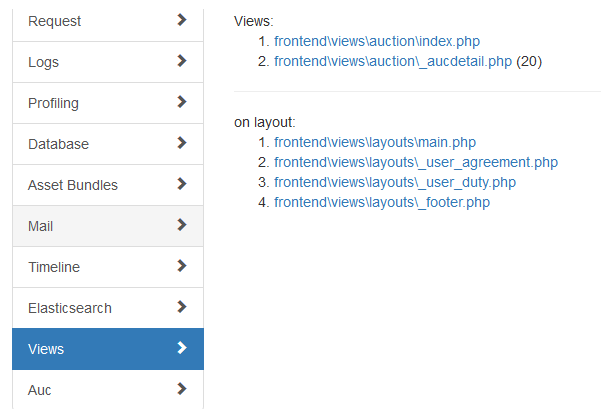This screenshot has width=601, height=409.
Task: Switch to the Logs panel
Action: coord(44,62)
